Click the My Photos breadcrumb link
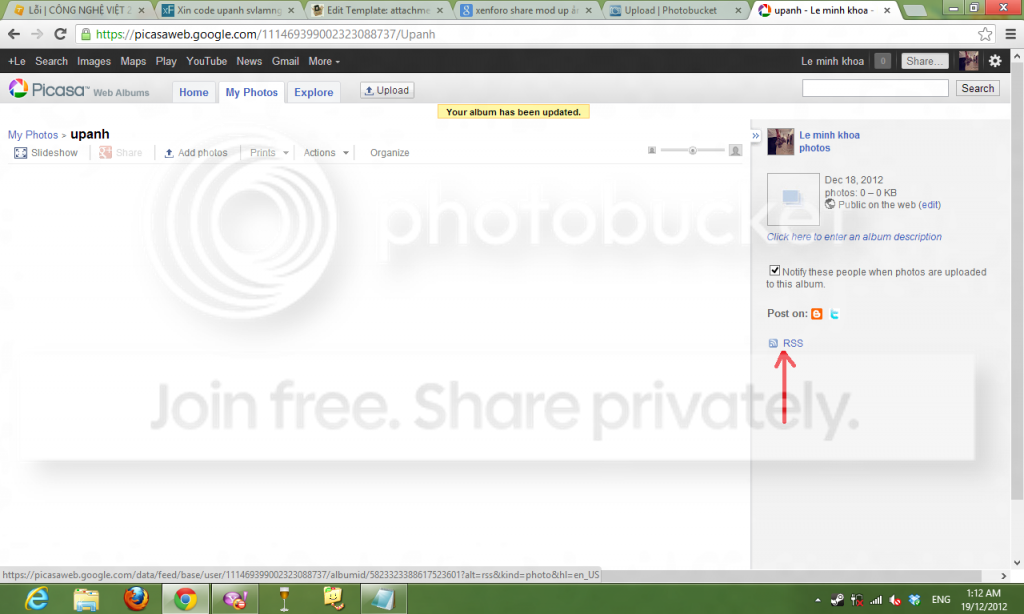 (33, 135)
